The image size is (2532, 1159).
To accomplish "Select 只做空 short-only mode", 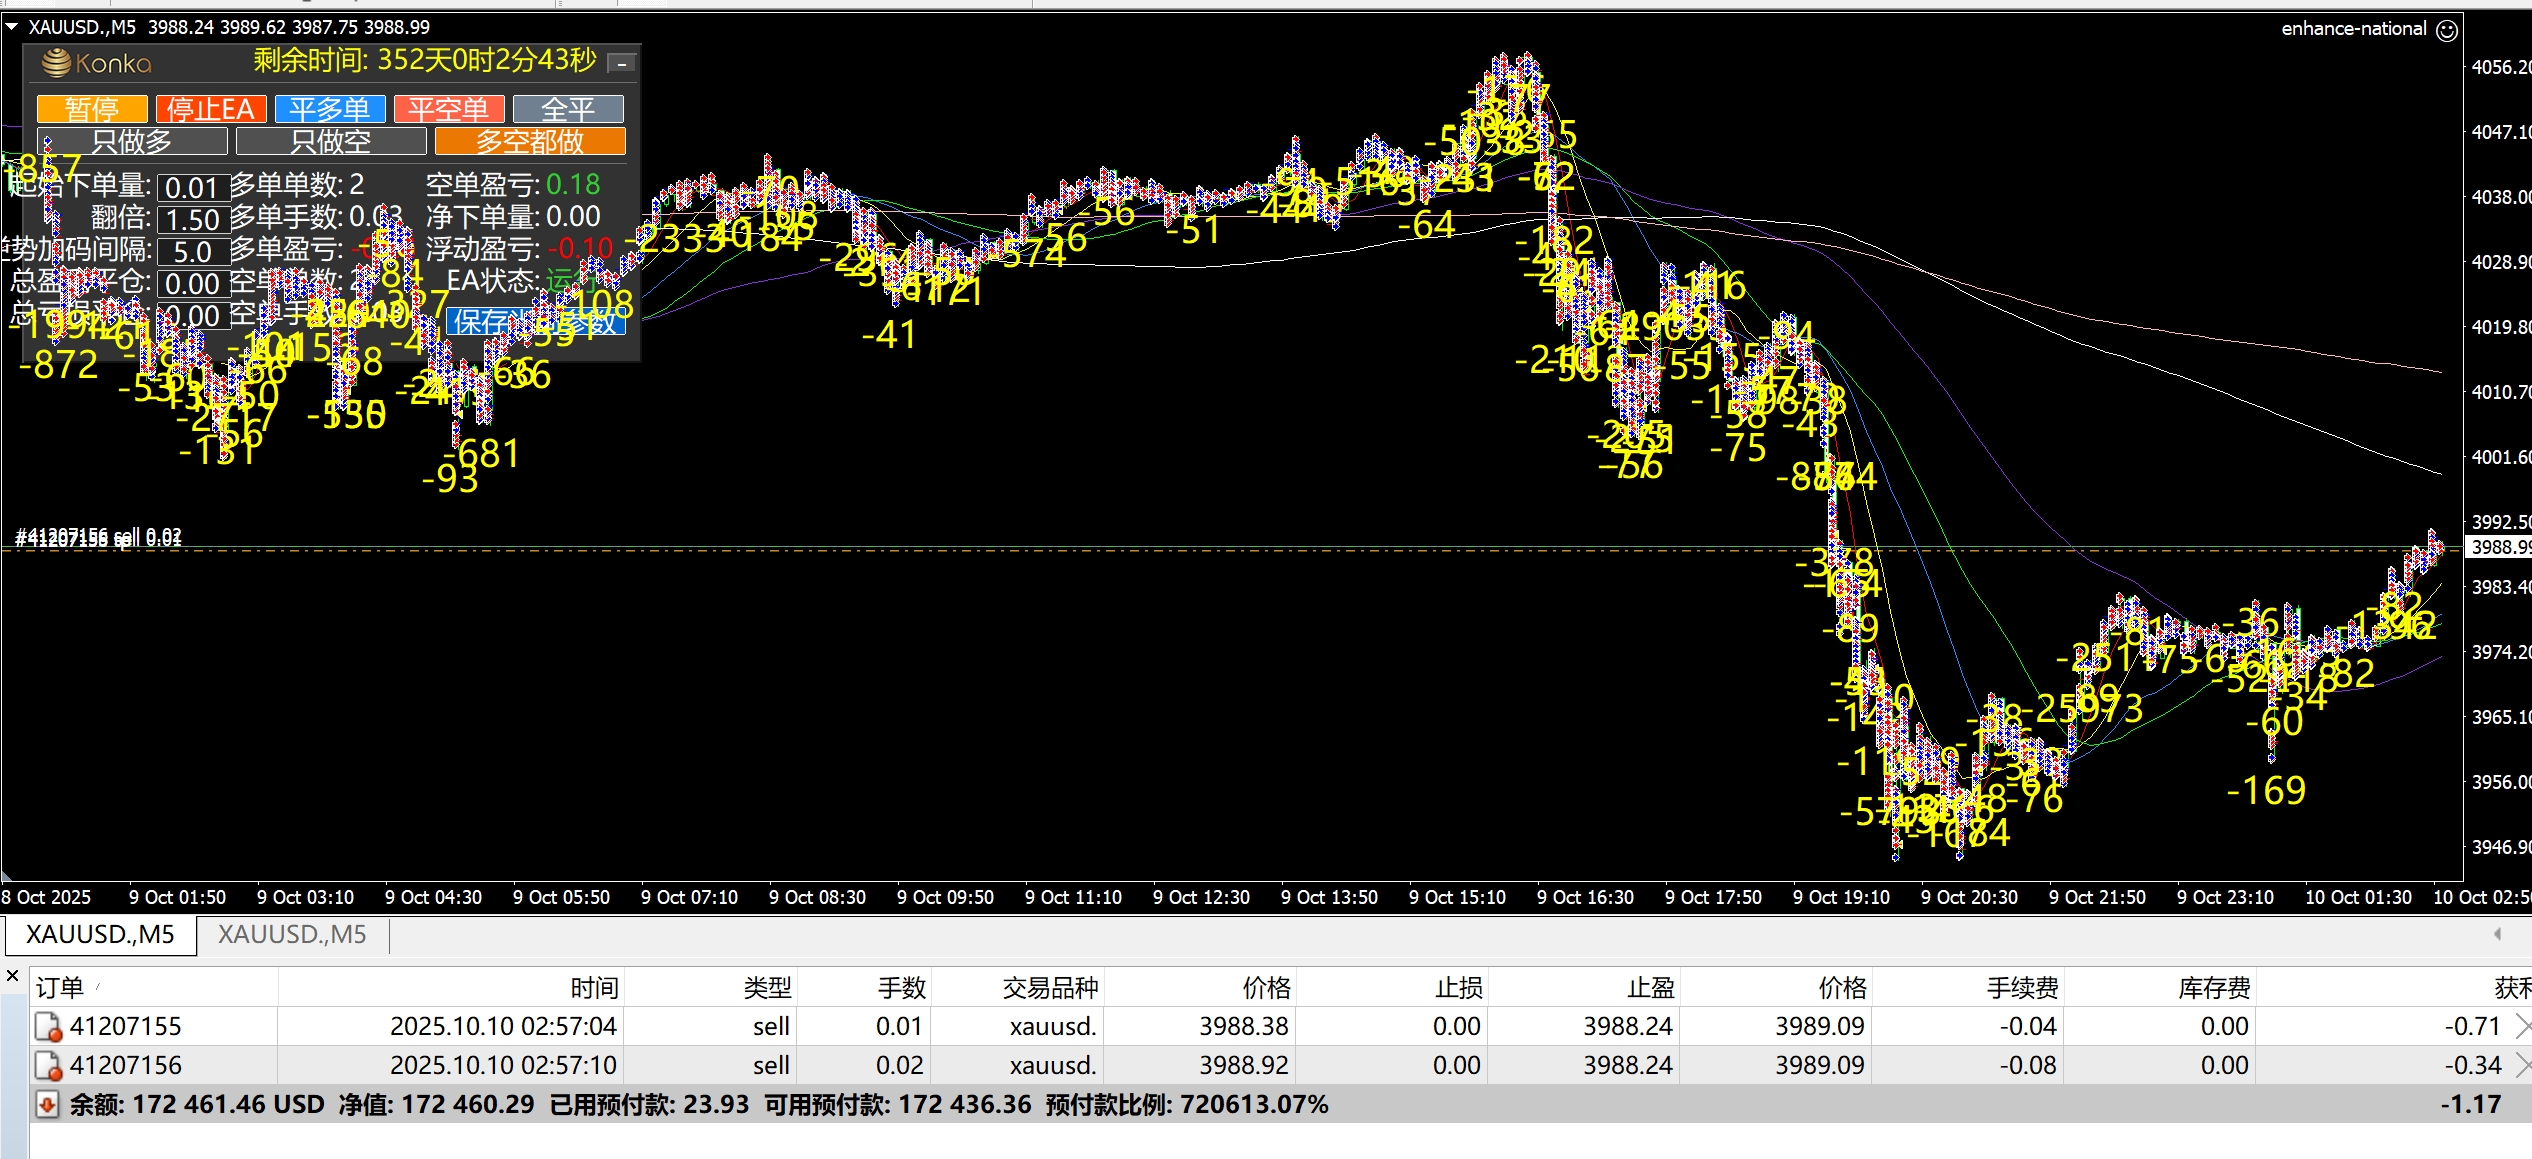I will (x=331, y=141).
